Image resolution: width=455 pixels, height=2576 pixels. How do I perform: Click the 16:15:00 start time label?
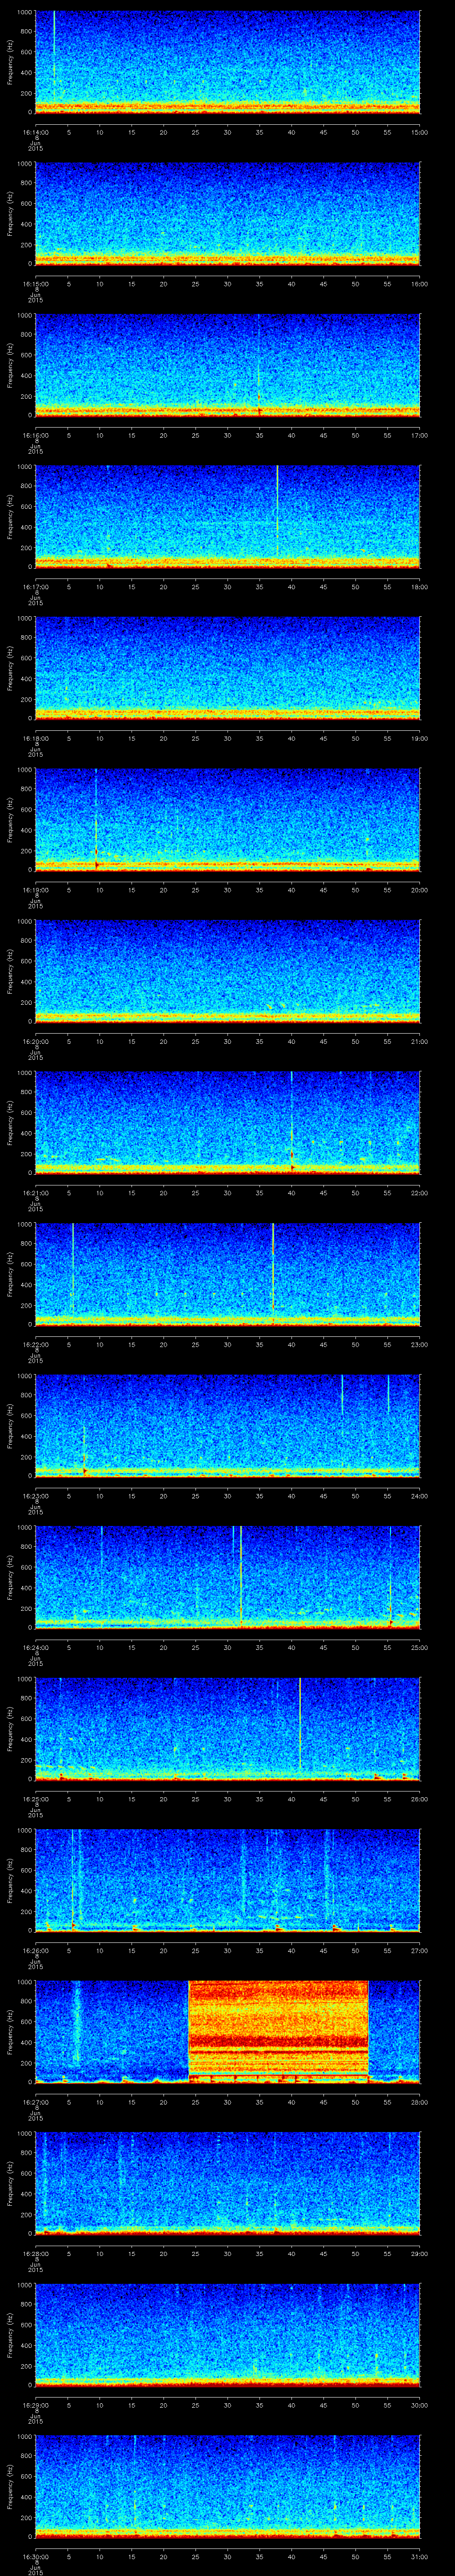pos(35,284)
